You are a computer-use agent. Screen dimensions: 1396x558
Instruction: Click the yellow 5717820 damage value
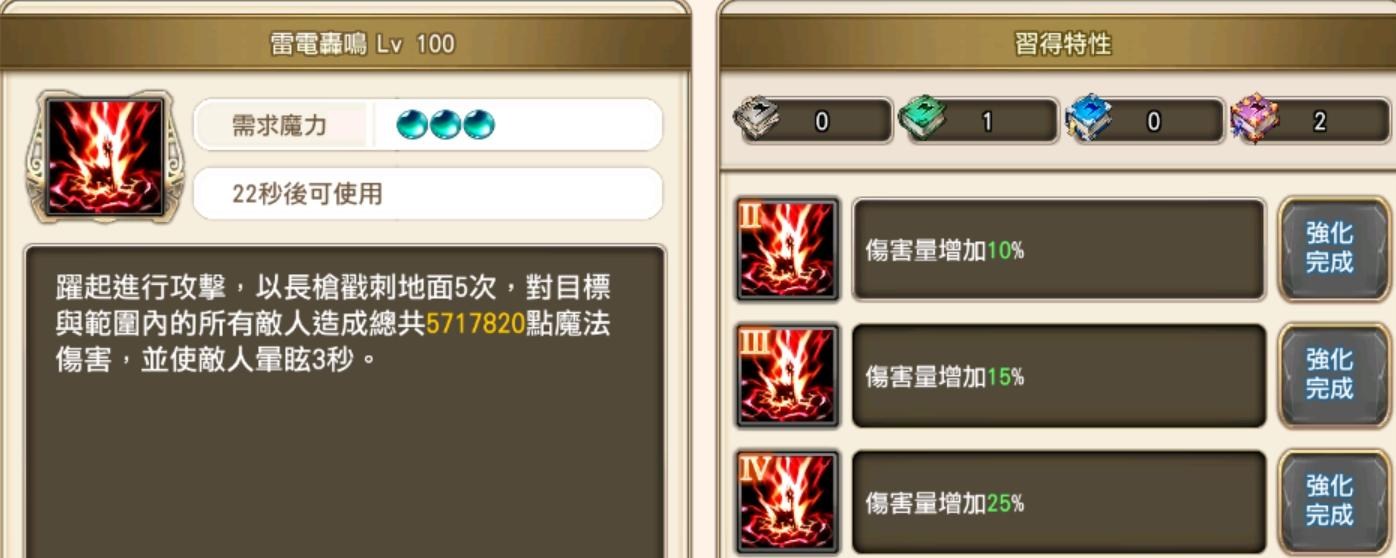pos(476,323)
